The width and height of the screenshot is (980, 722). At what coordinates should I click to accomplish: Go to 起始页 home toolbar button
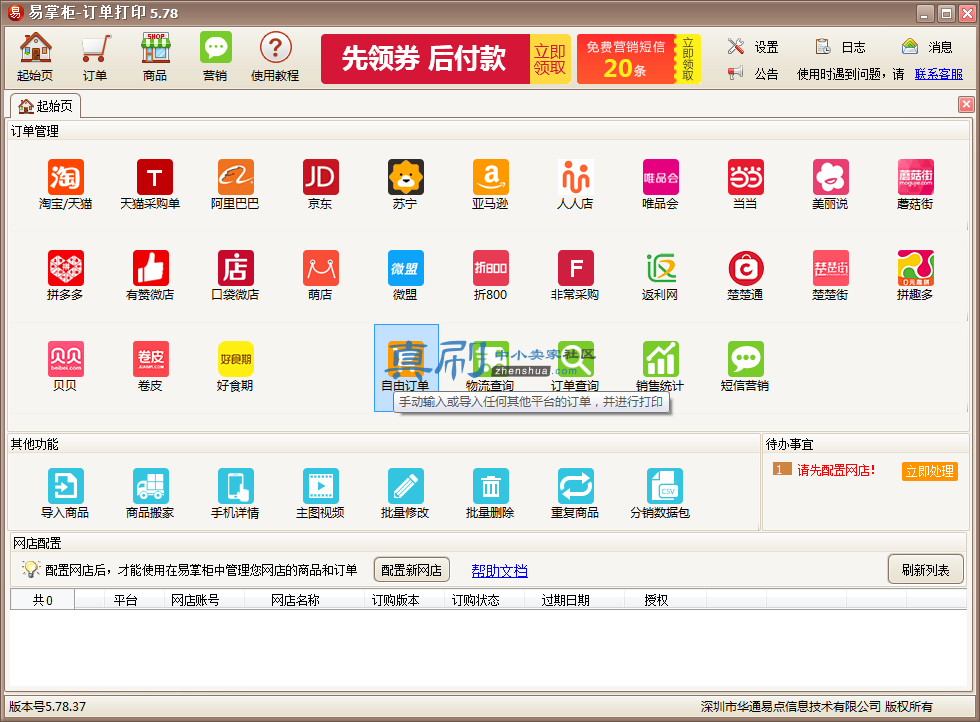[35, 57]
